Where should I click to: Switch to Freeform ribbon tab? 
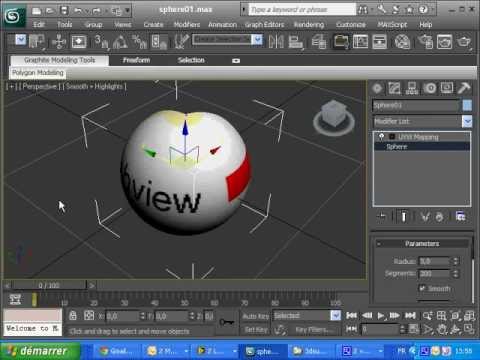point(136,60)
